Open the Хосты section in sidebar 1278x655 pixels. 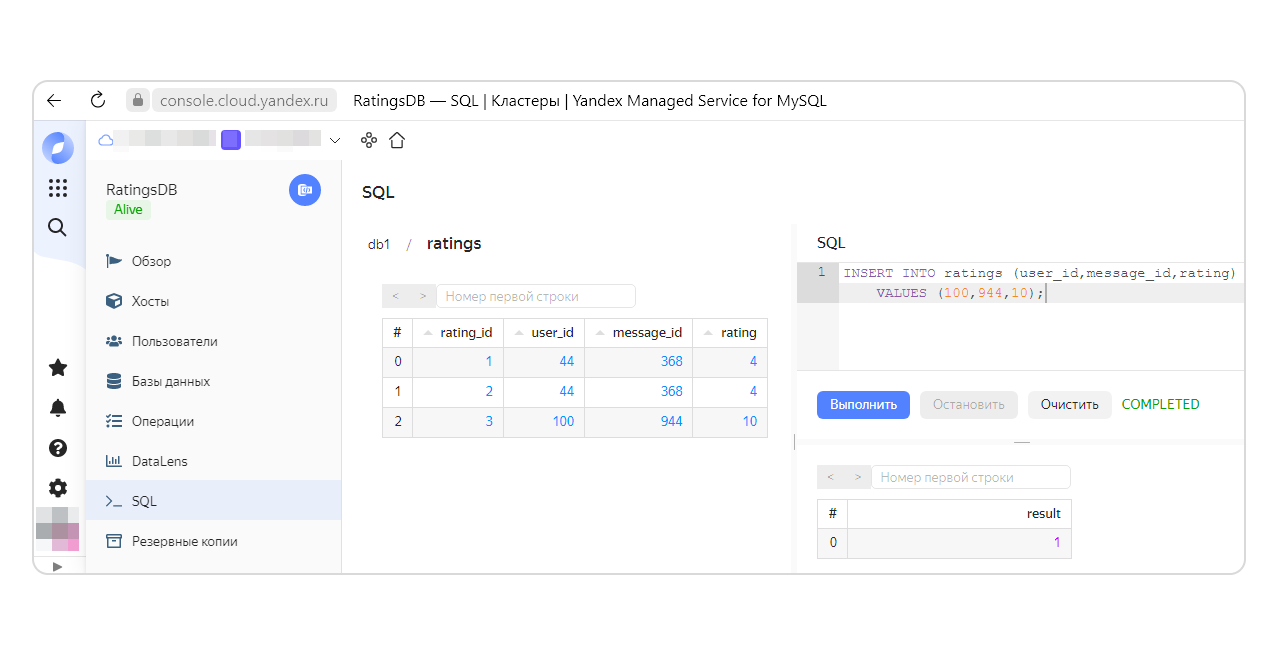(150, 301)
